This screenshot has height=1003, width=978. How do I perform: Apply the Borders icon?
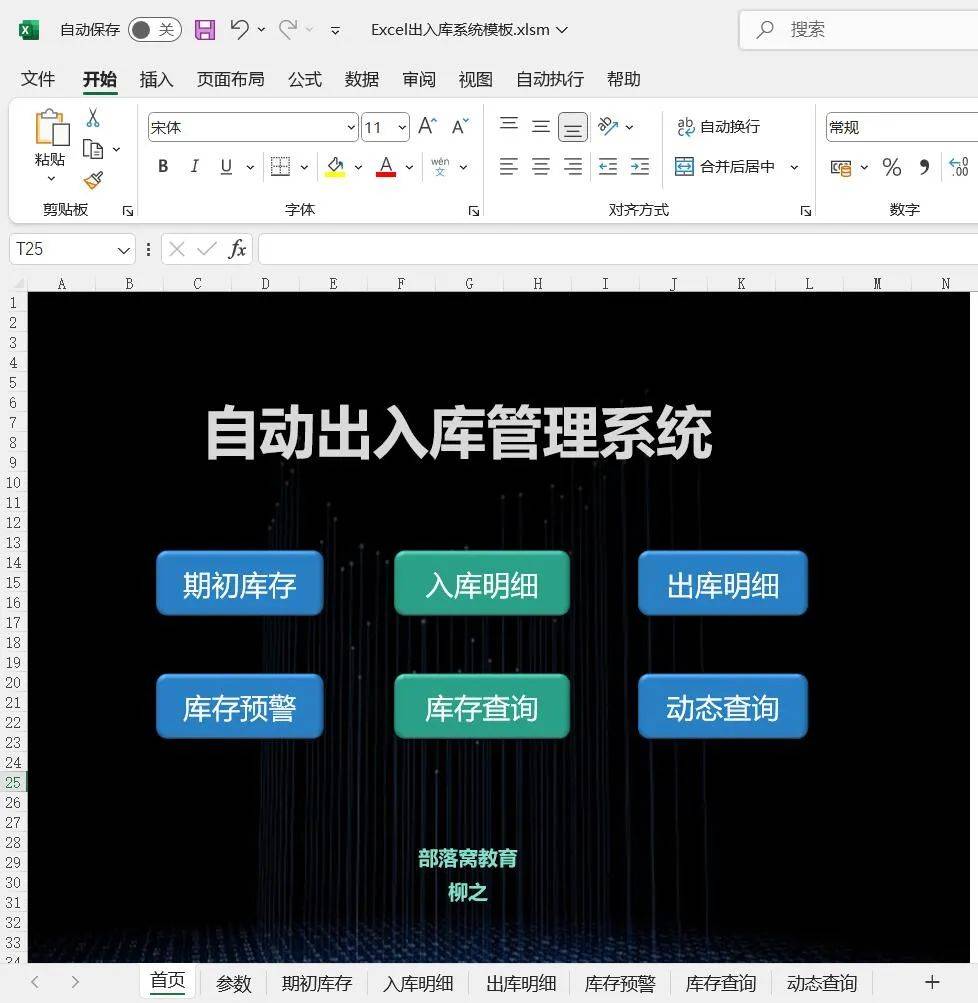(280, 167)
